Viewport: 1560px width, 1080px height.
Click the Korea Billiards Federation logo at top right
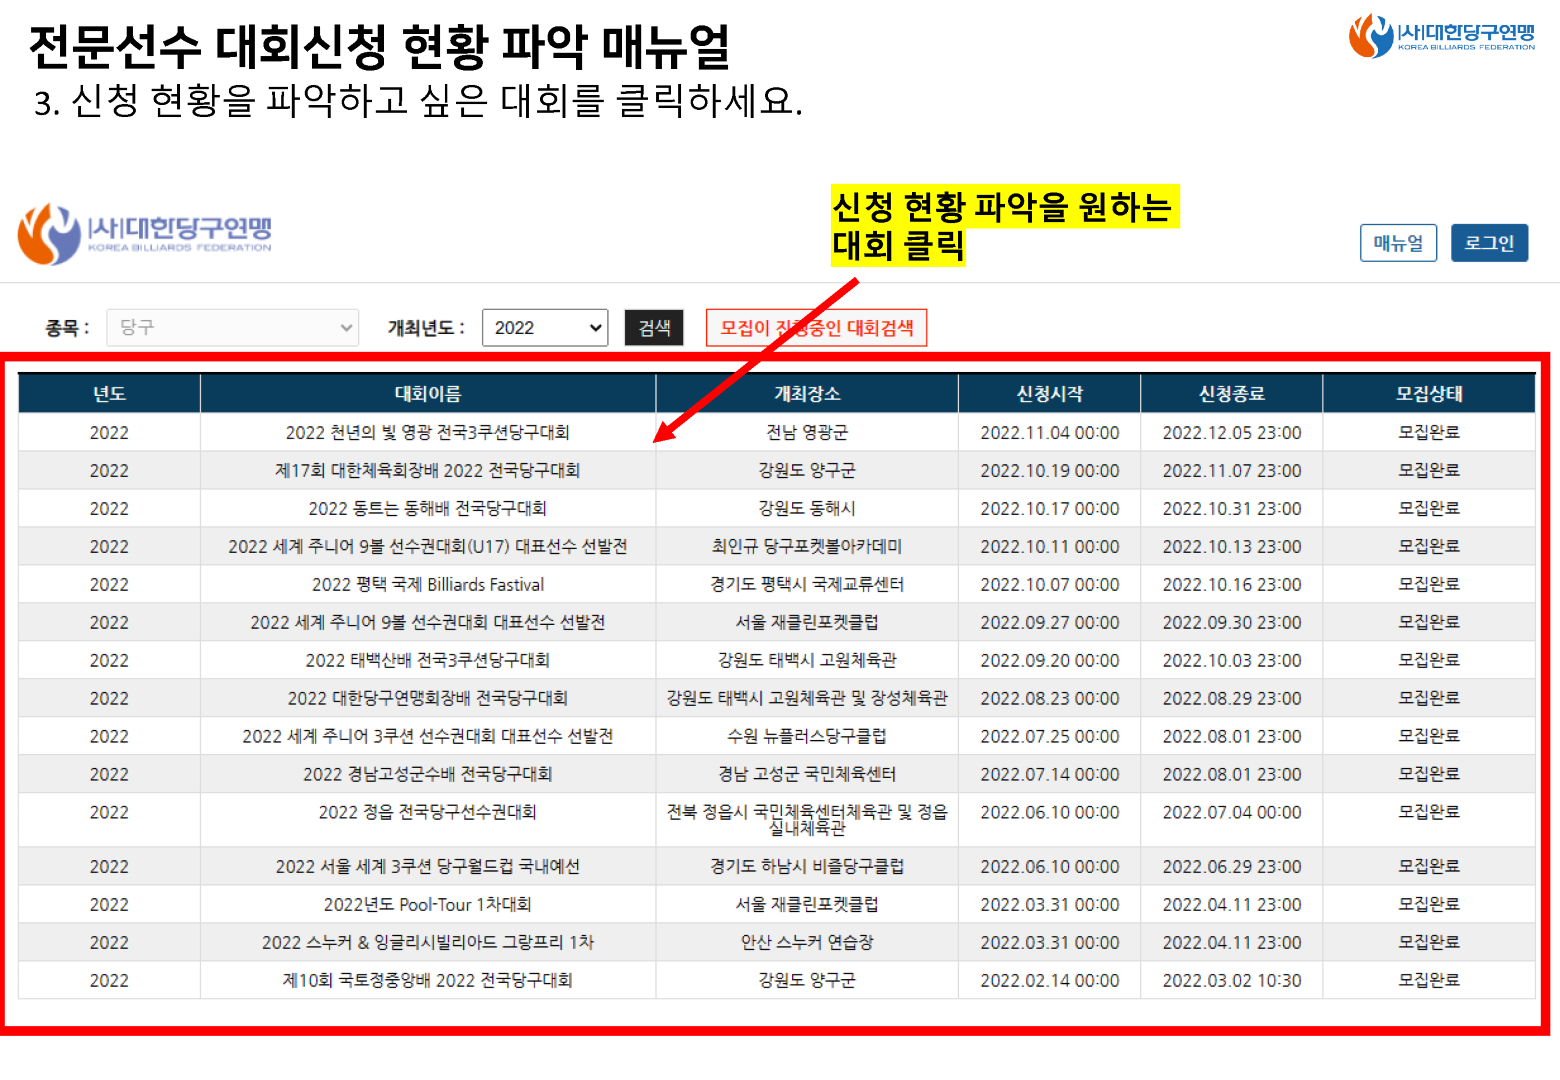pyautogui.click(x=1441, y=36)
